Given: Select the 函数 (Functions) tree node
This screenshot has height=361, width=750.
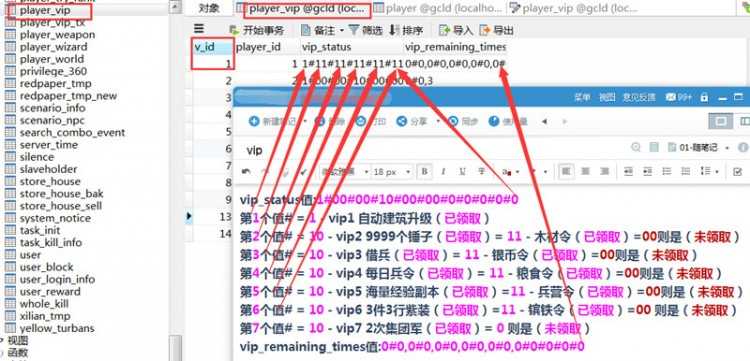Looking at the screenshot, I should point(18,353).
